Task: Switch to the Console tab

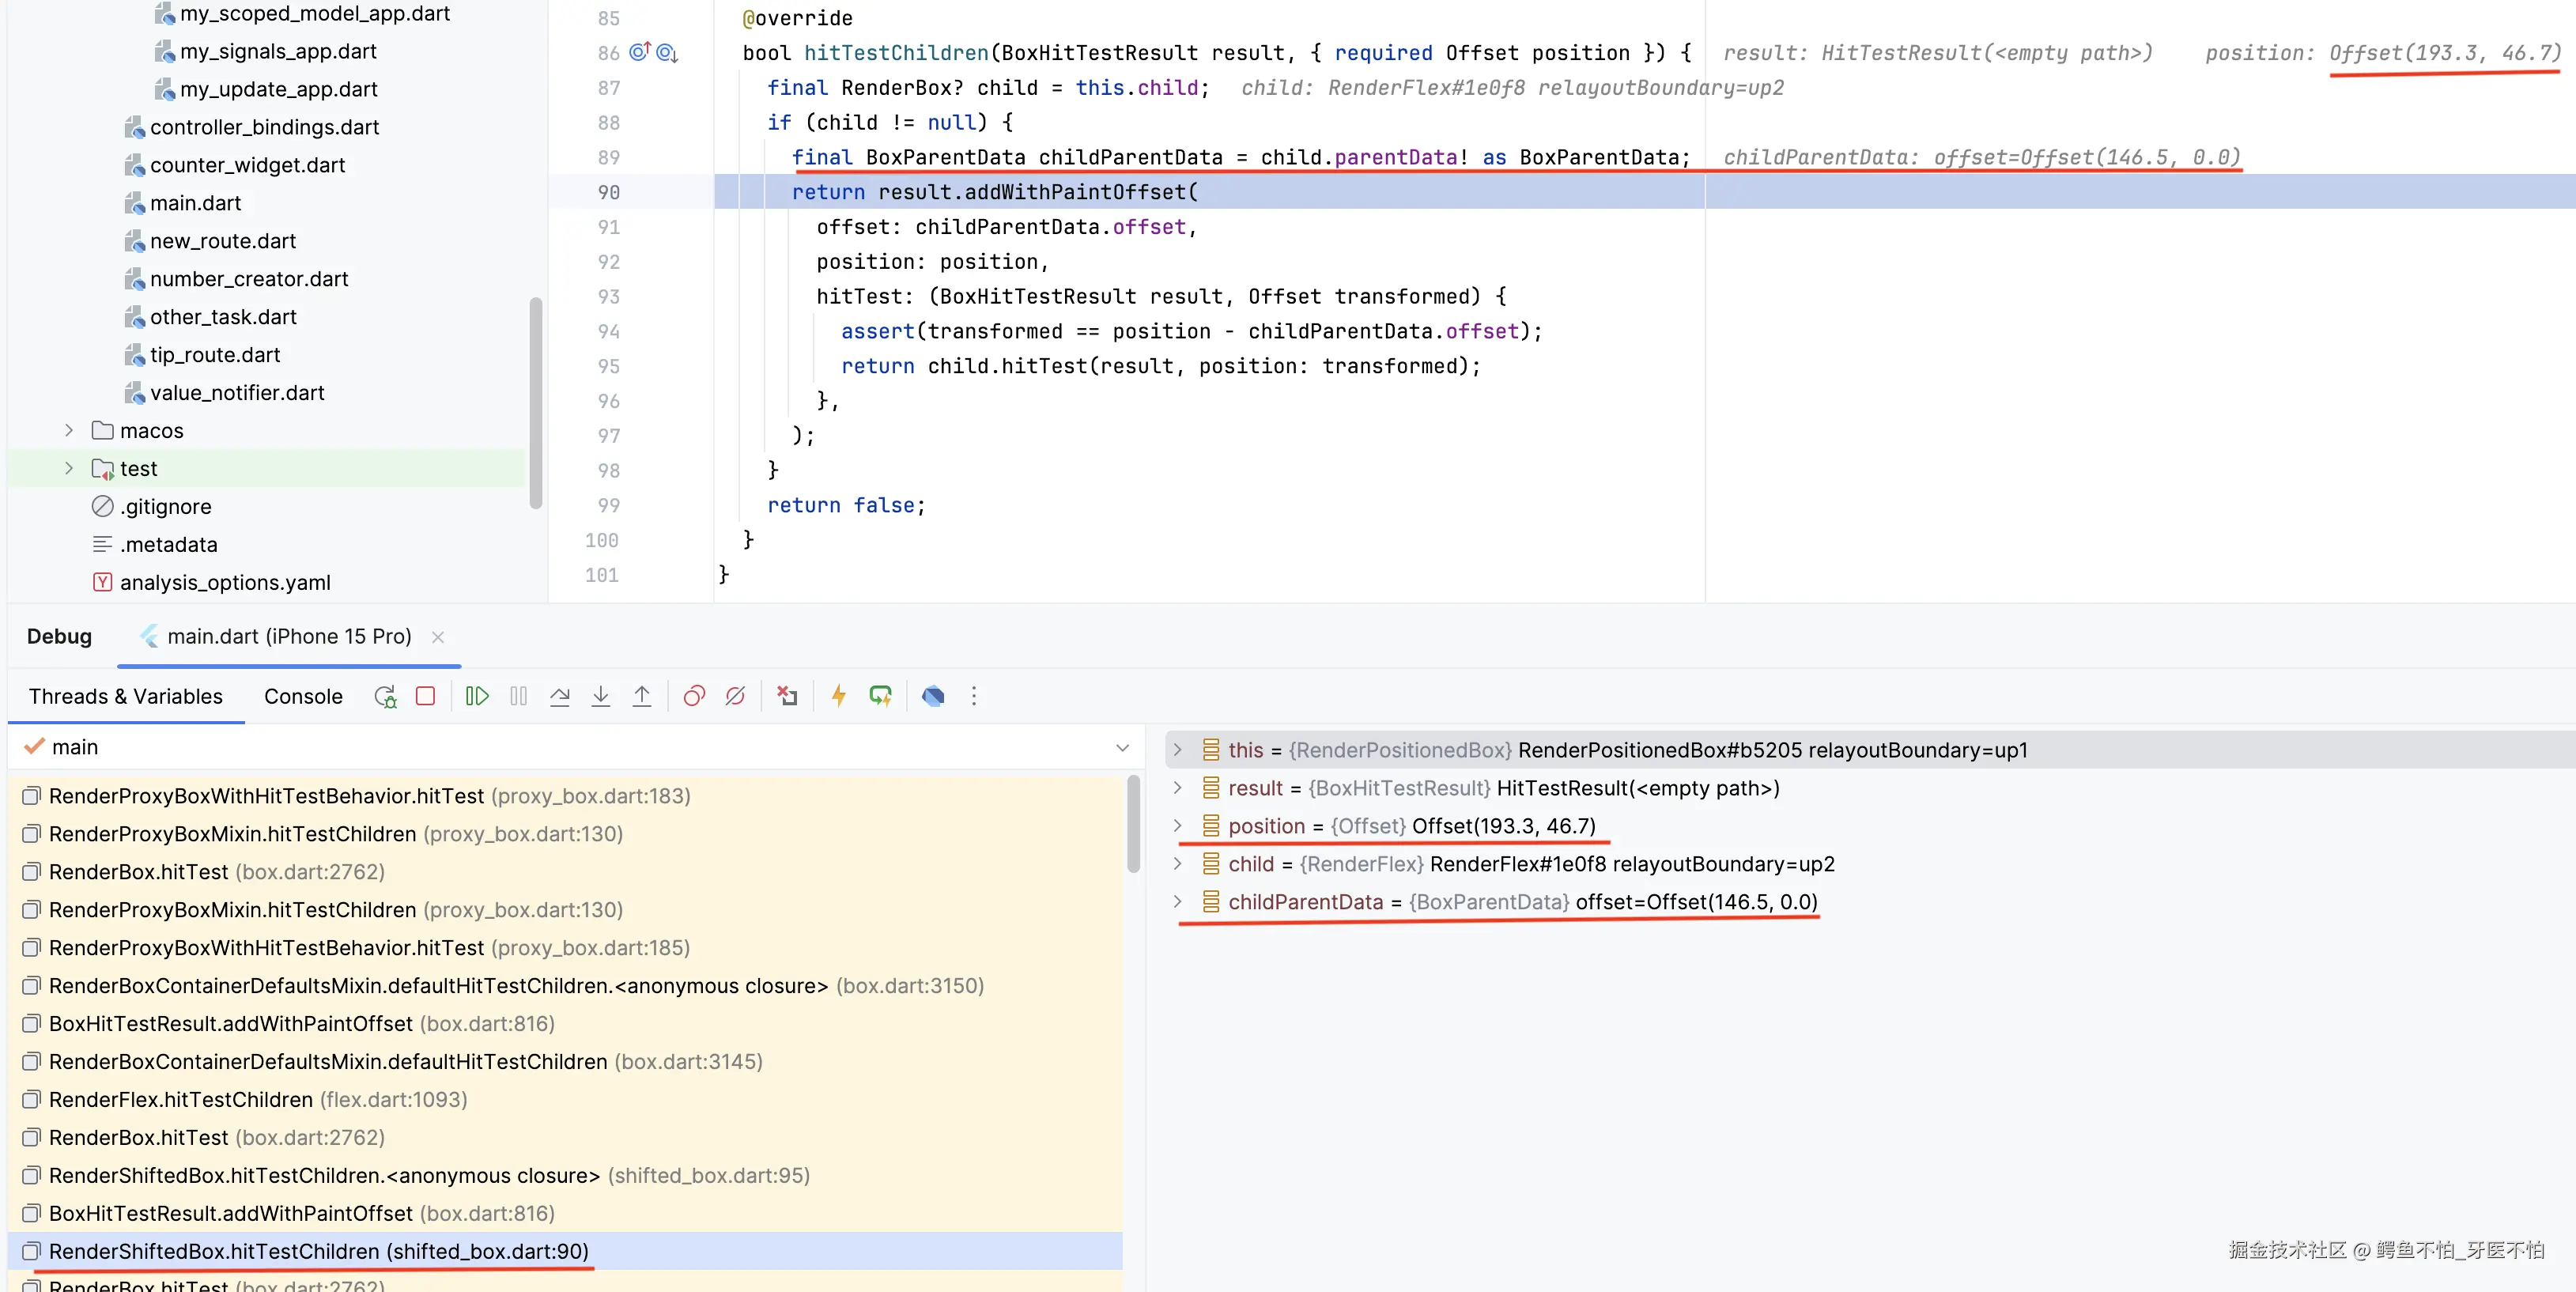Action: pos(303,696)
